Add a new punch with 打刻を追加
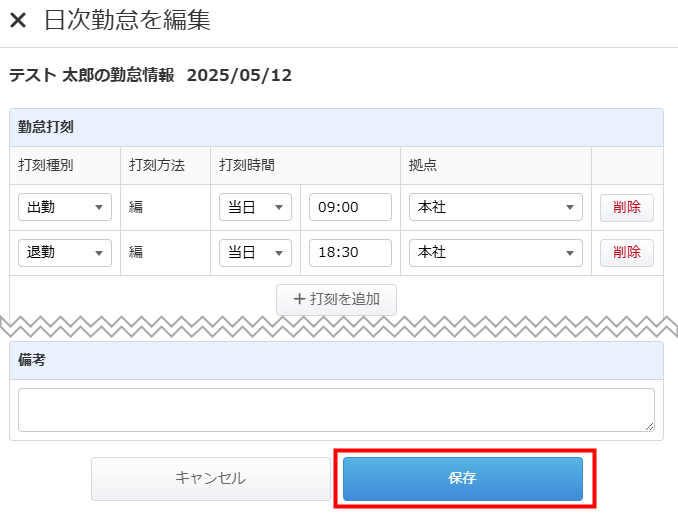Screen dimensions: 678x523 336,299
